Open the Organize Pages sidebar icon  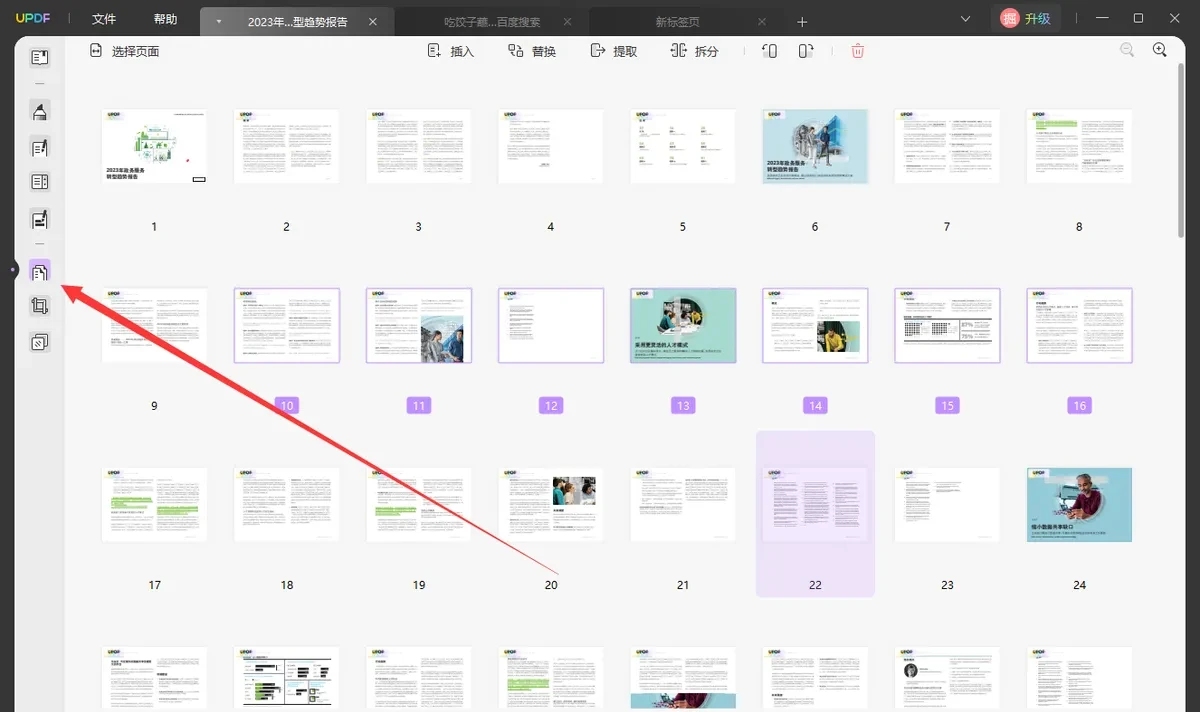point(40,271)
